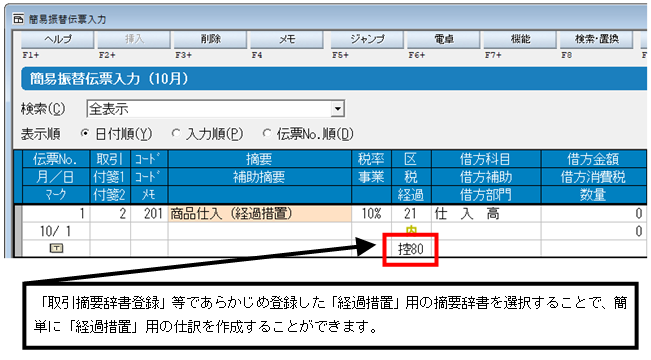This screenshot has height=360, width=651.
Task: Click the 削除 button
Action: coord(210,39)
